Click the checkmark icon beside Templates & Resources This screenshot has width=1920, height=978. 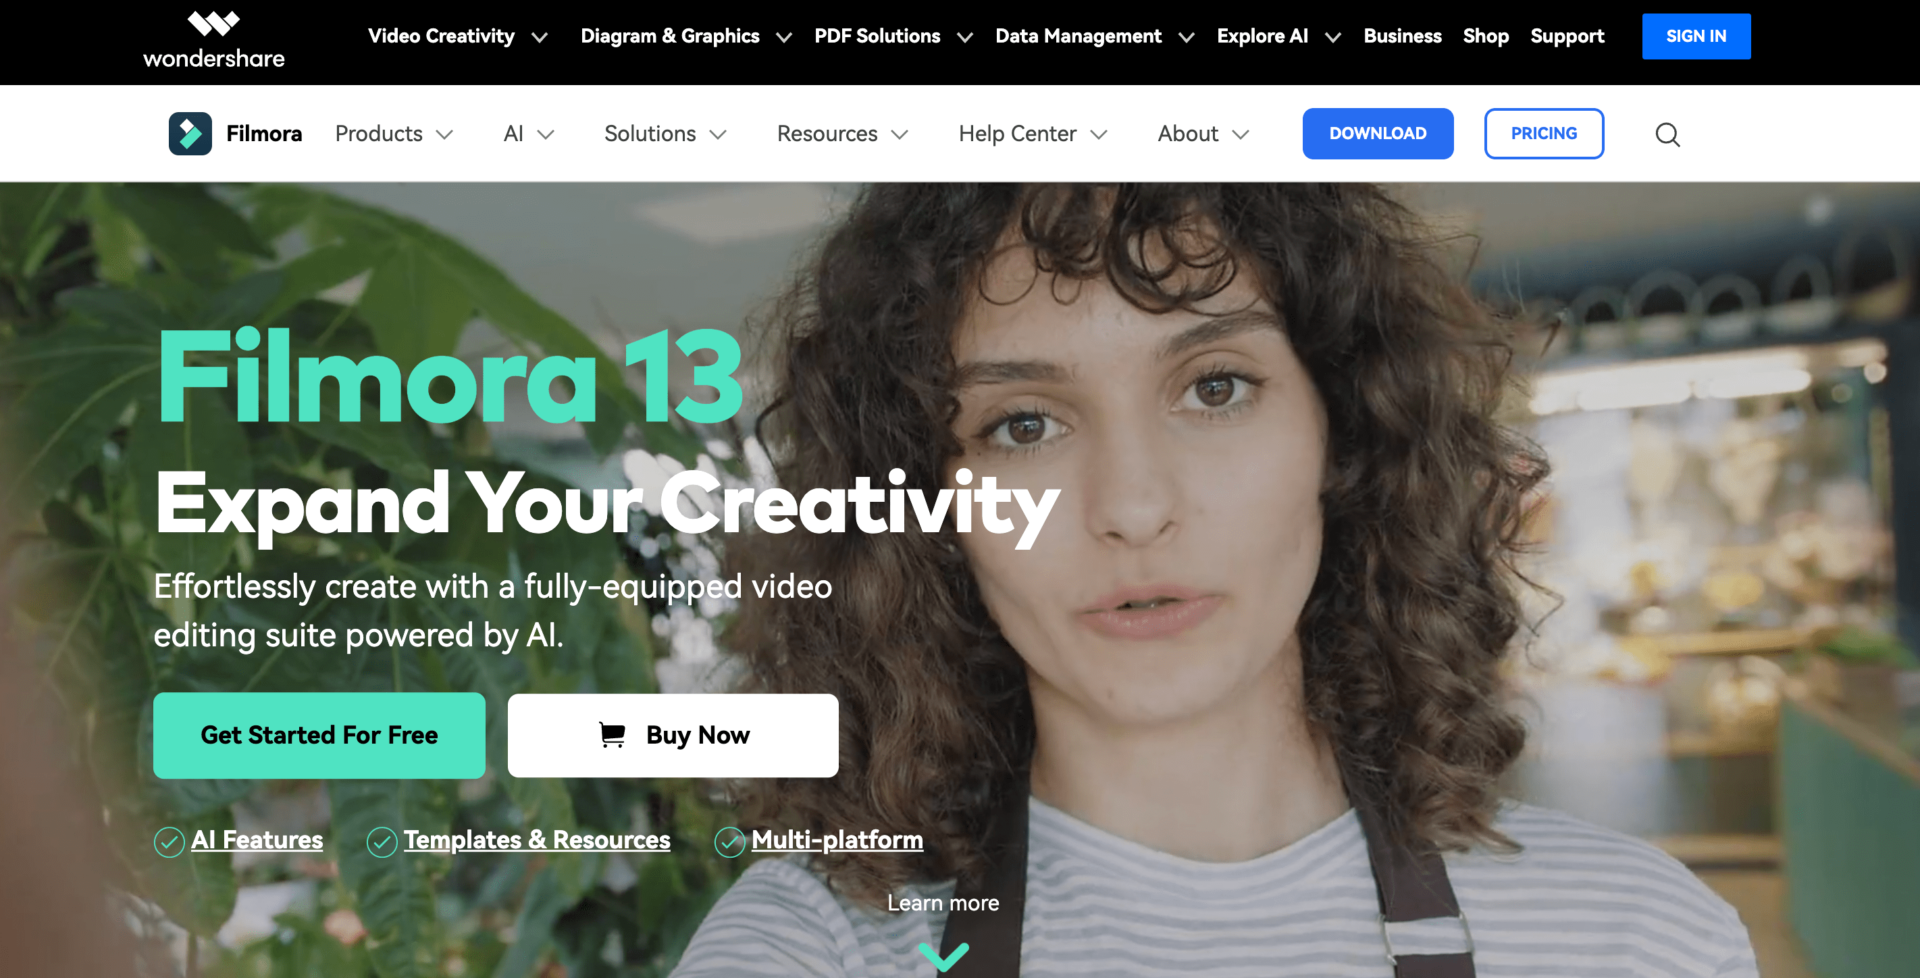pyautogui.click(x=381, y=842)
